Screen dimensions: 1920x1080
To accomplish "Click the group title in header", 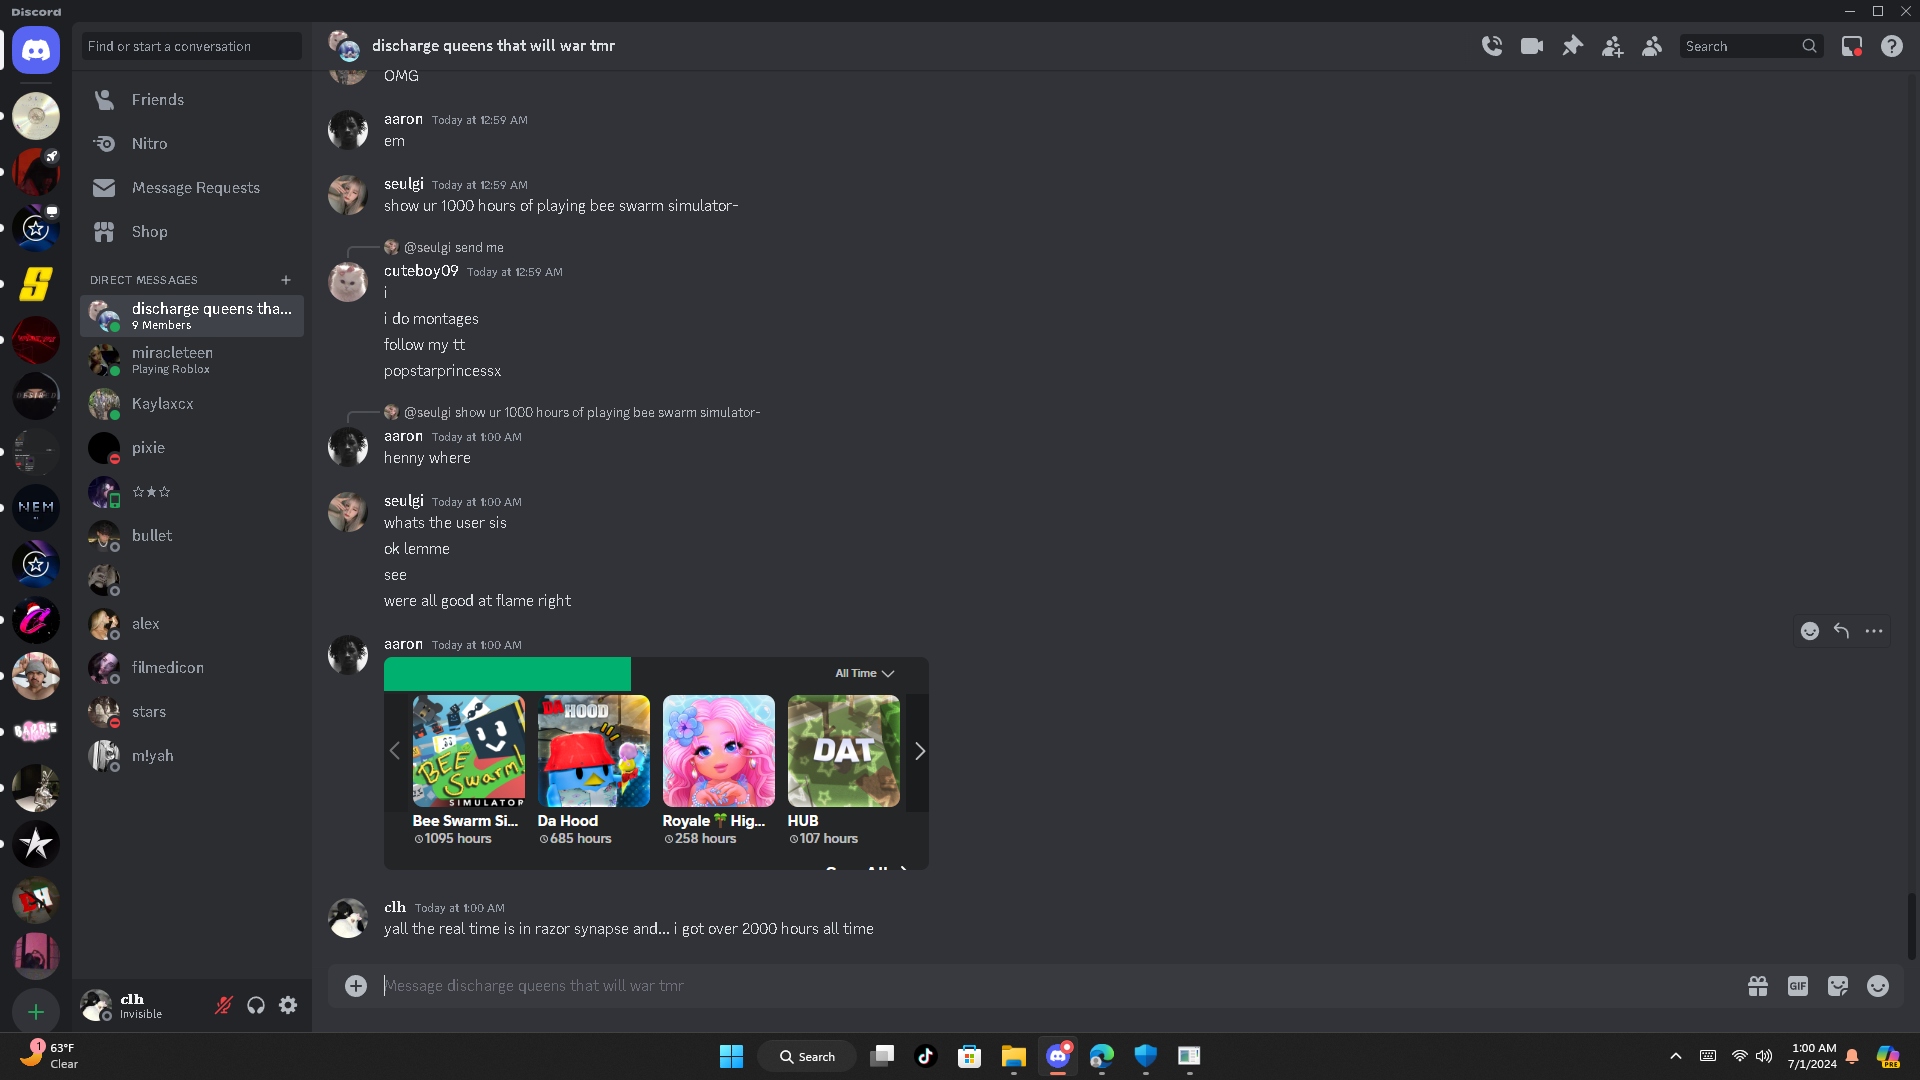I will (493, 46).
